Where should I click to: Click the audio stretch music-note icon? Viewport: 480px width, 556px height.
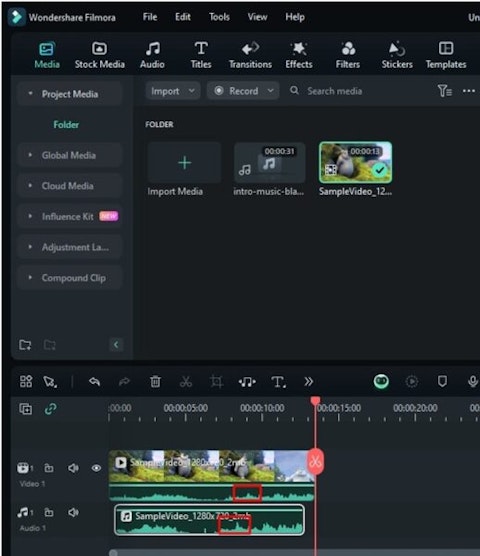(247, 382)
